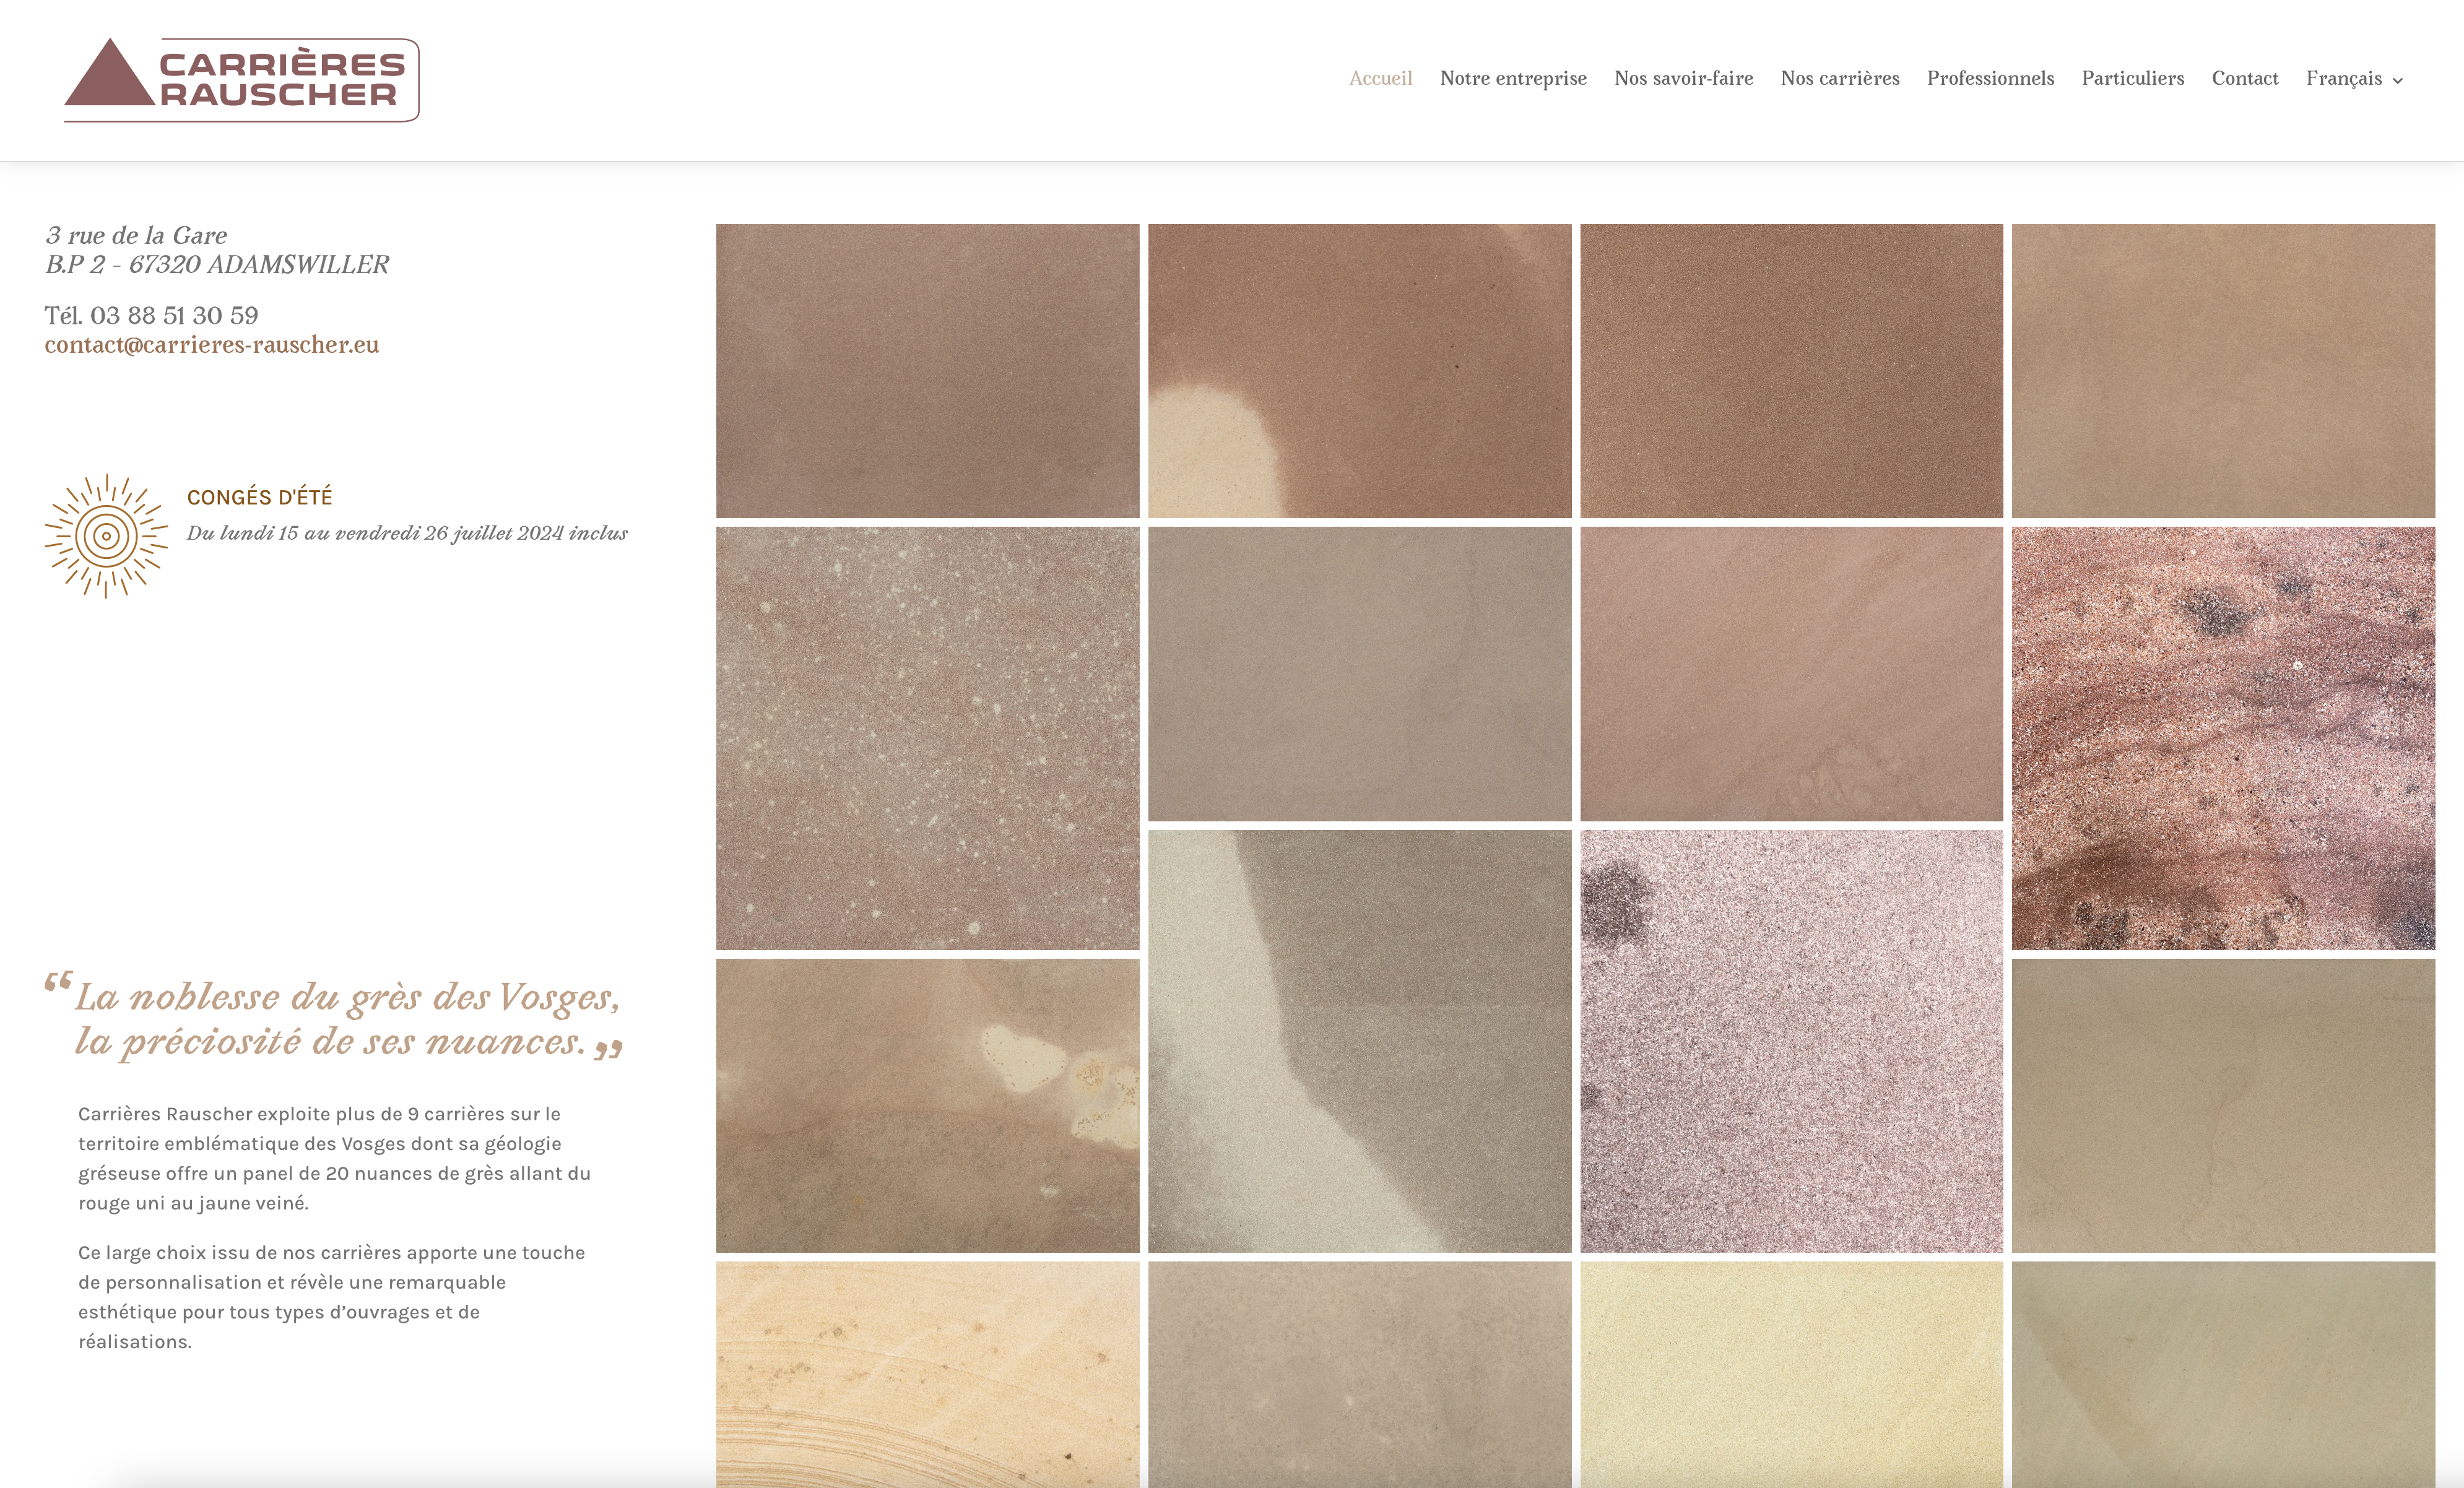The height and width of the screenshot is (1488, 2464).
Task: View the coarse pink grainy stone sample
Action: tap(1791, 1041)
